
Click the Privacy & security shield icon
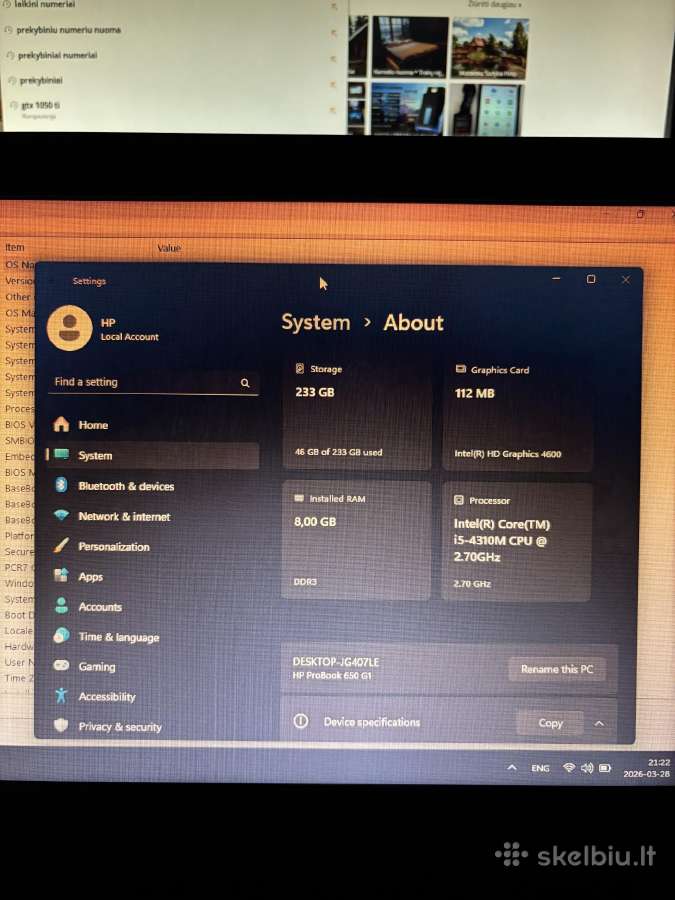click(x=61, y=726)
